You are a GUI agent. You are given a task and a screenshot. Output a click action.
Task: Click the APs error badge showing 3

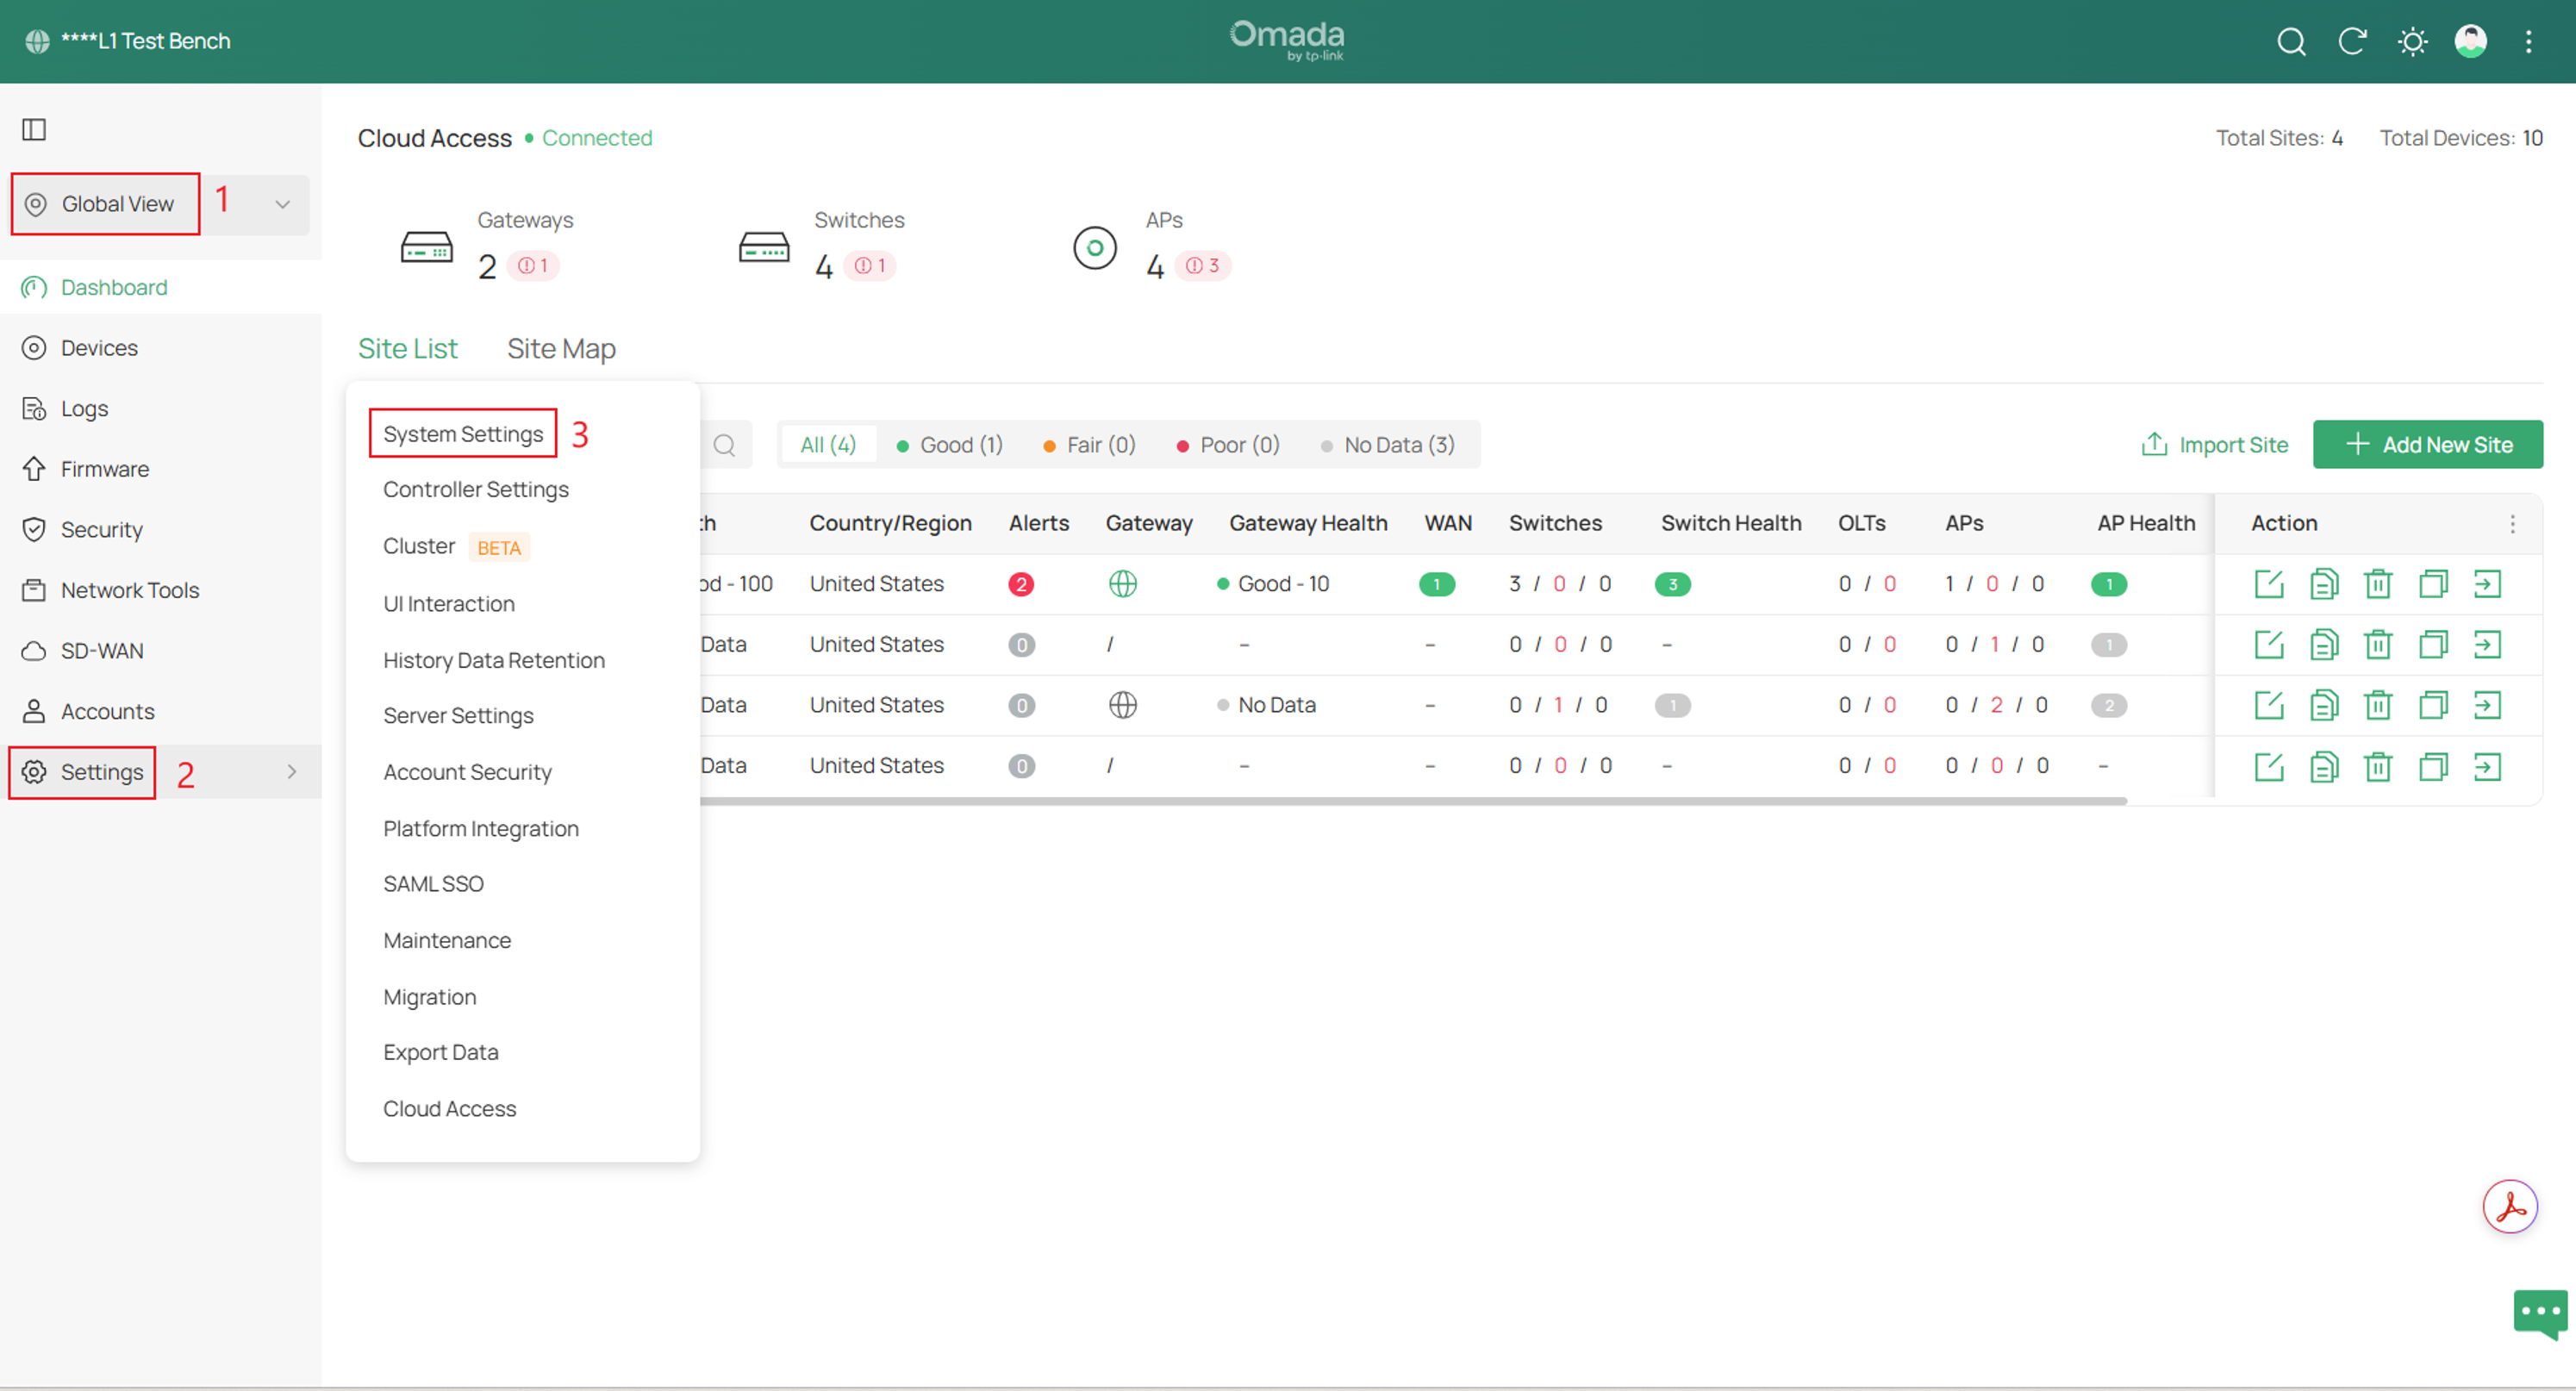[x=1202, y=267]
